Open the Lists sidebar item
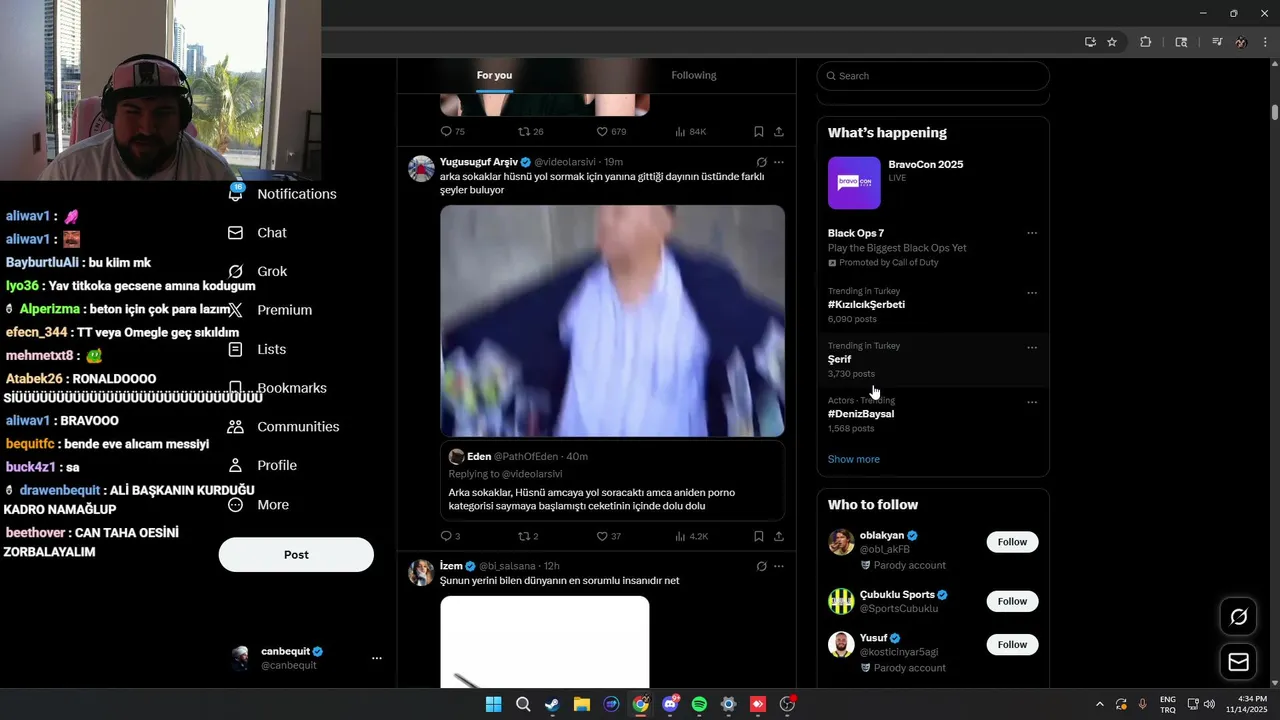The width and height of the screenshot is (1280, 720). click(x=258, y=349)
